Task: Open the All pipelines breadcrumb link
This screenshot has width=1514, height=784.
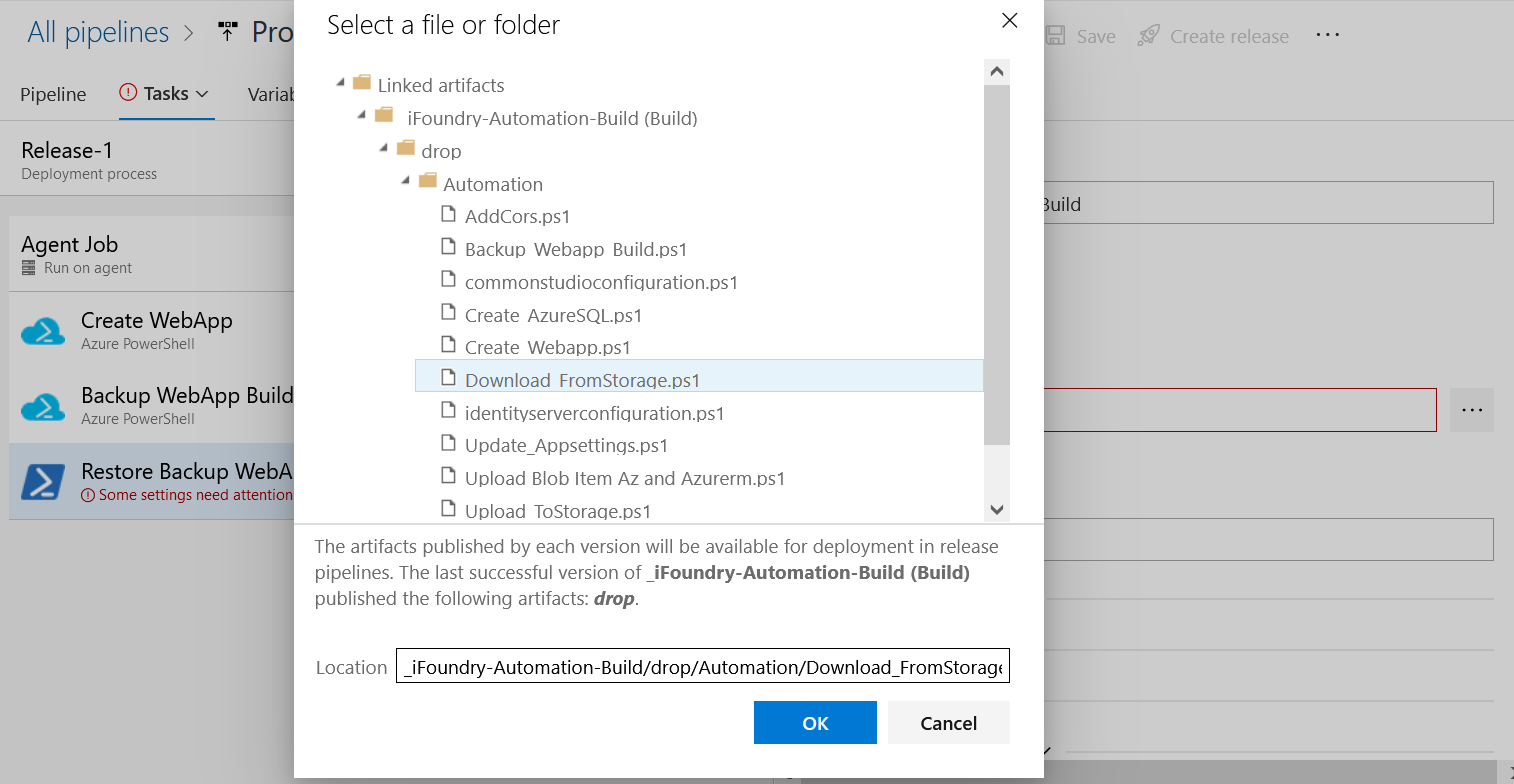Action: click(x=98, y=32)
